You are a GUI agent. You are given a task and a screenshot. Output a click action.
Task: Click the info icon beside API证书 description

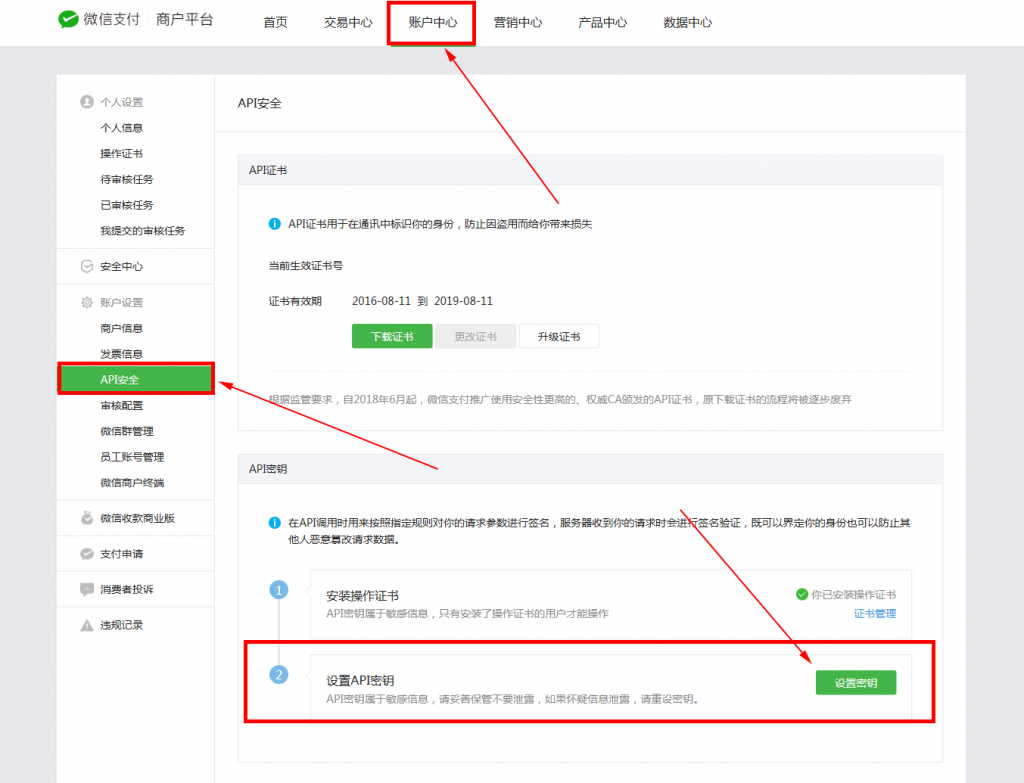coord(275,224)
